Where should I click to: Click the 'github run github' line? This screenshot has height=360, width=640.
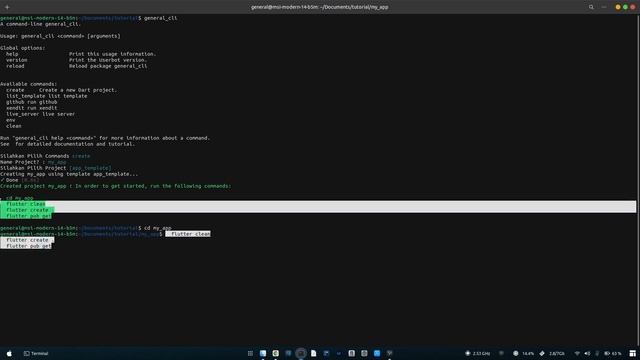click(x=31, y=102)
